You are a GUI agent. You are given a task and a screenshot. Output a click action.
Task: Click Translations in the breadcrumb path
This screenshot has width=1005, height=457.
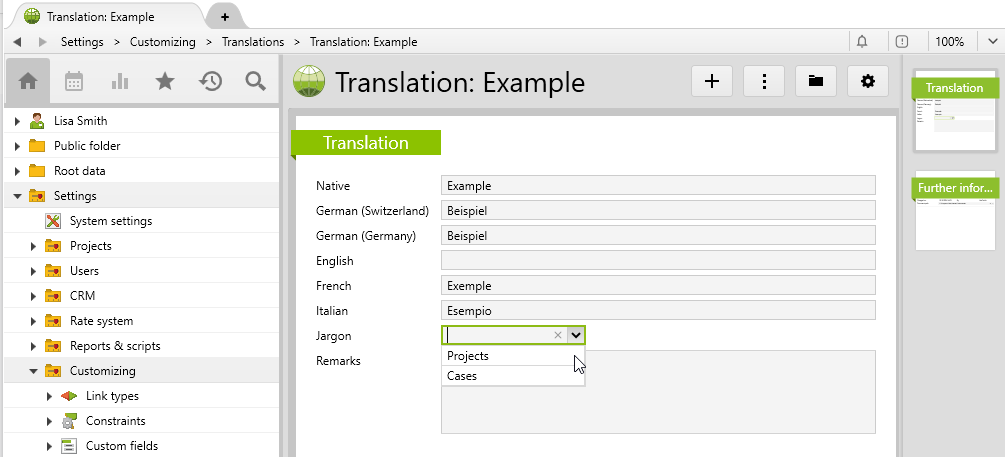[253, 42]
